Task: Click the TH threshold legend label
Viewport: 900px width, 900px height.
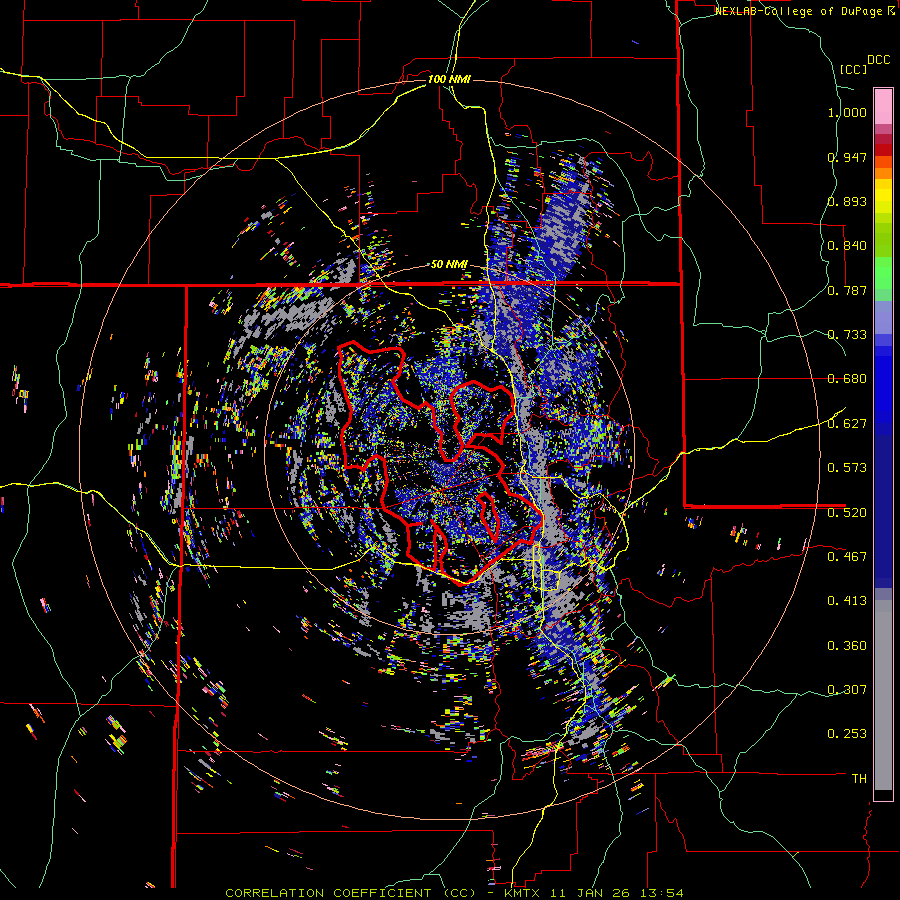Action: click(x=859, y=779)
